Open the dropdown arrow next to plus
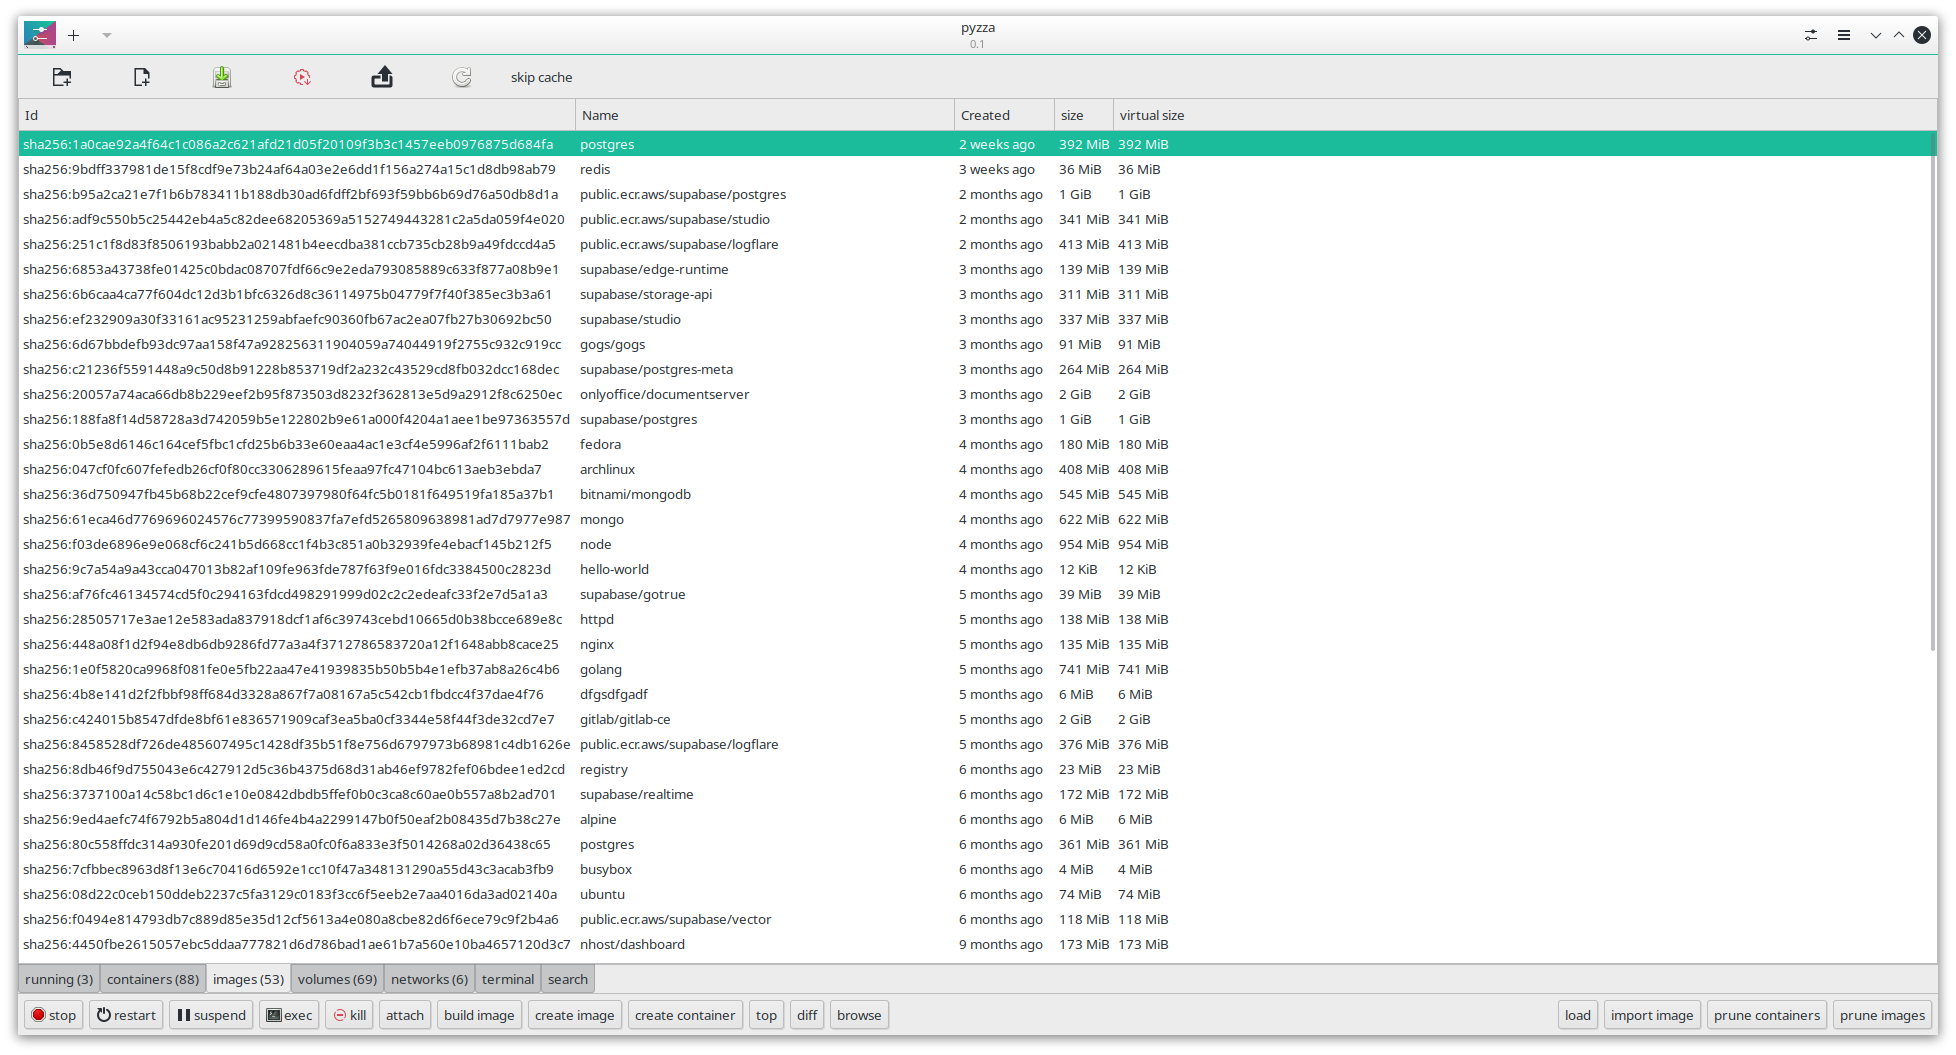This screenshot has height=1055, width=1956. point(106,35)
